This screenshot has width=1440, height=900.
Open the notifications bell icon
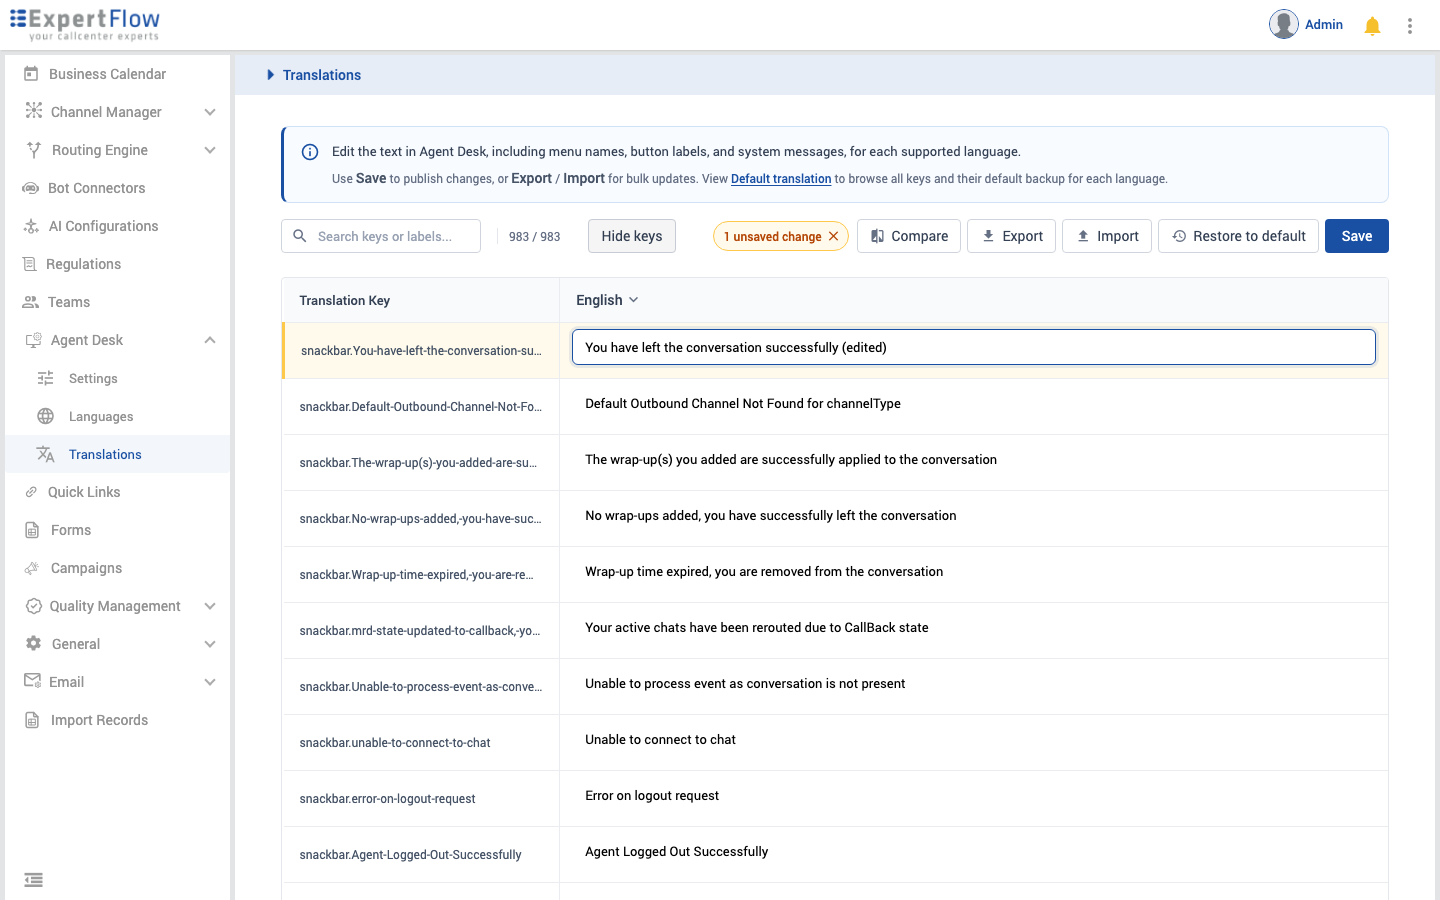point(1372,26)
